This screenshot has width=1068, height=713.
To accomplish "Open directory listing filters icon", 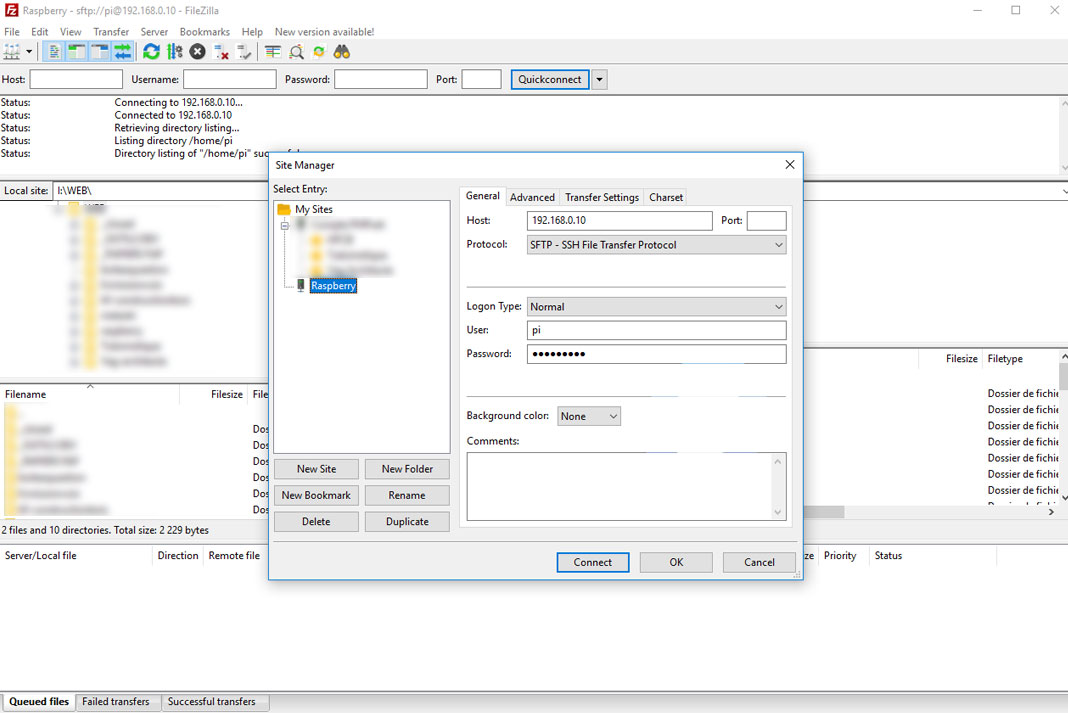I will 273,52.
